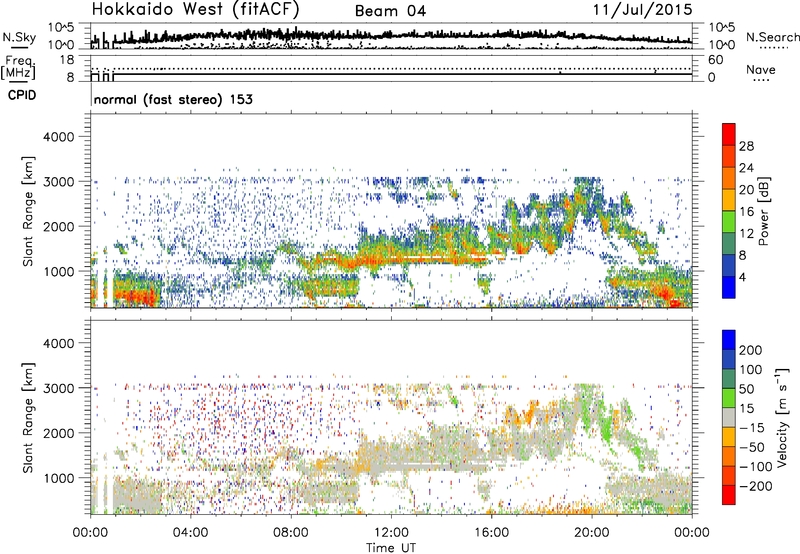
Task: Click the "3000" tick on the velocity panel
Action: (x=58, y=388)
